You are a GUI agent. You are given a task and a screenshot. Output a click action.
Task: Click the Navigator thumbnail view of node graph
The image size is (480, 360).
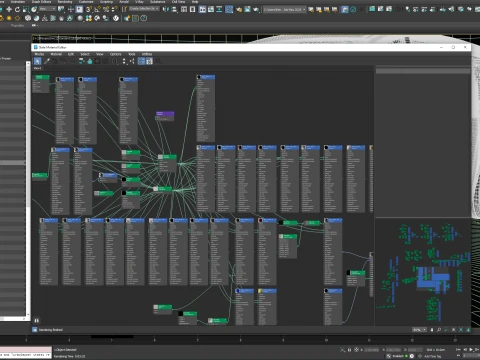tap(423, 272)
